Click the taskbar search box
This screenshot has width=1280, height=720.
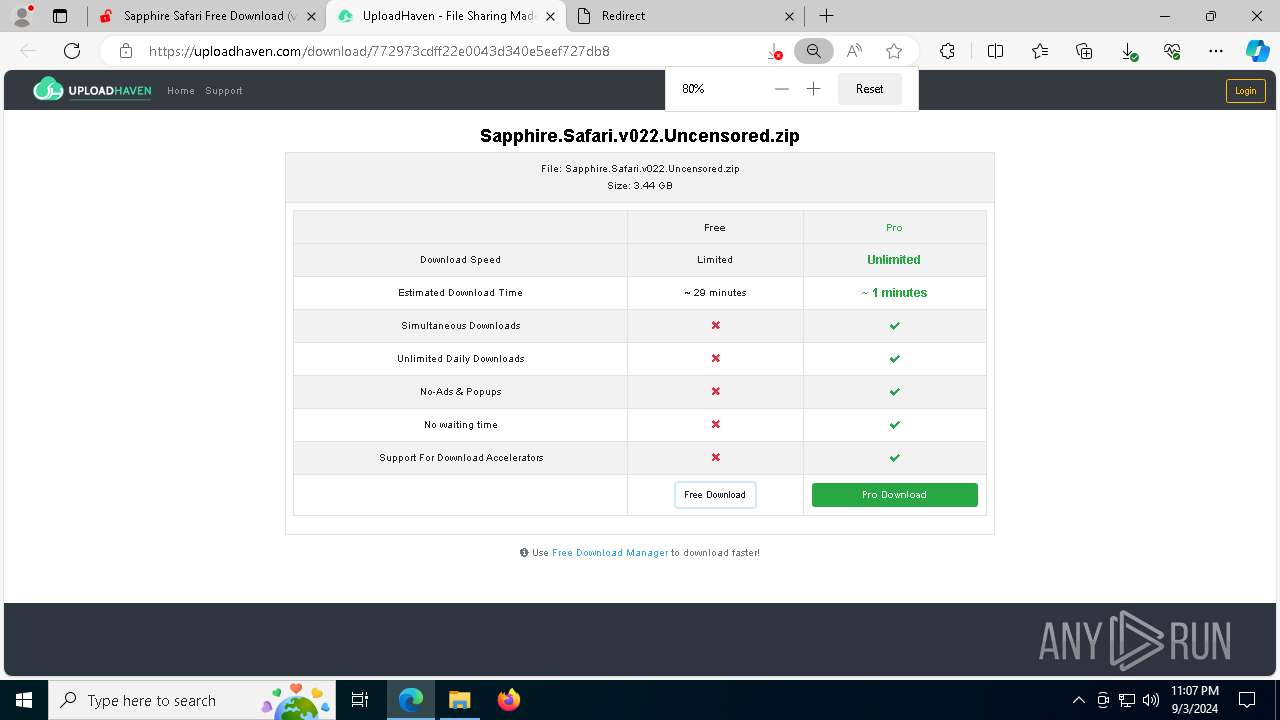click(192, 700)
